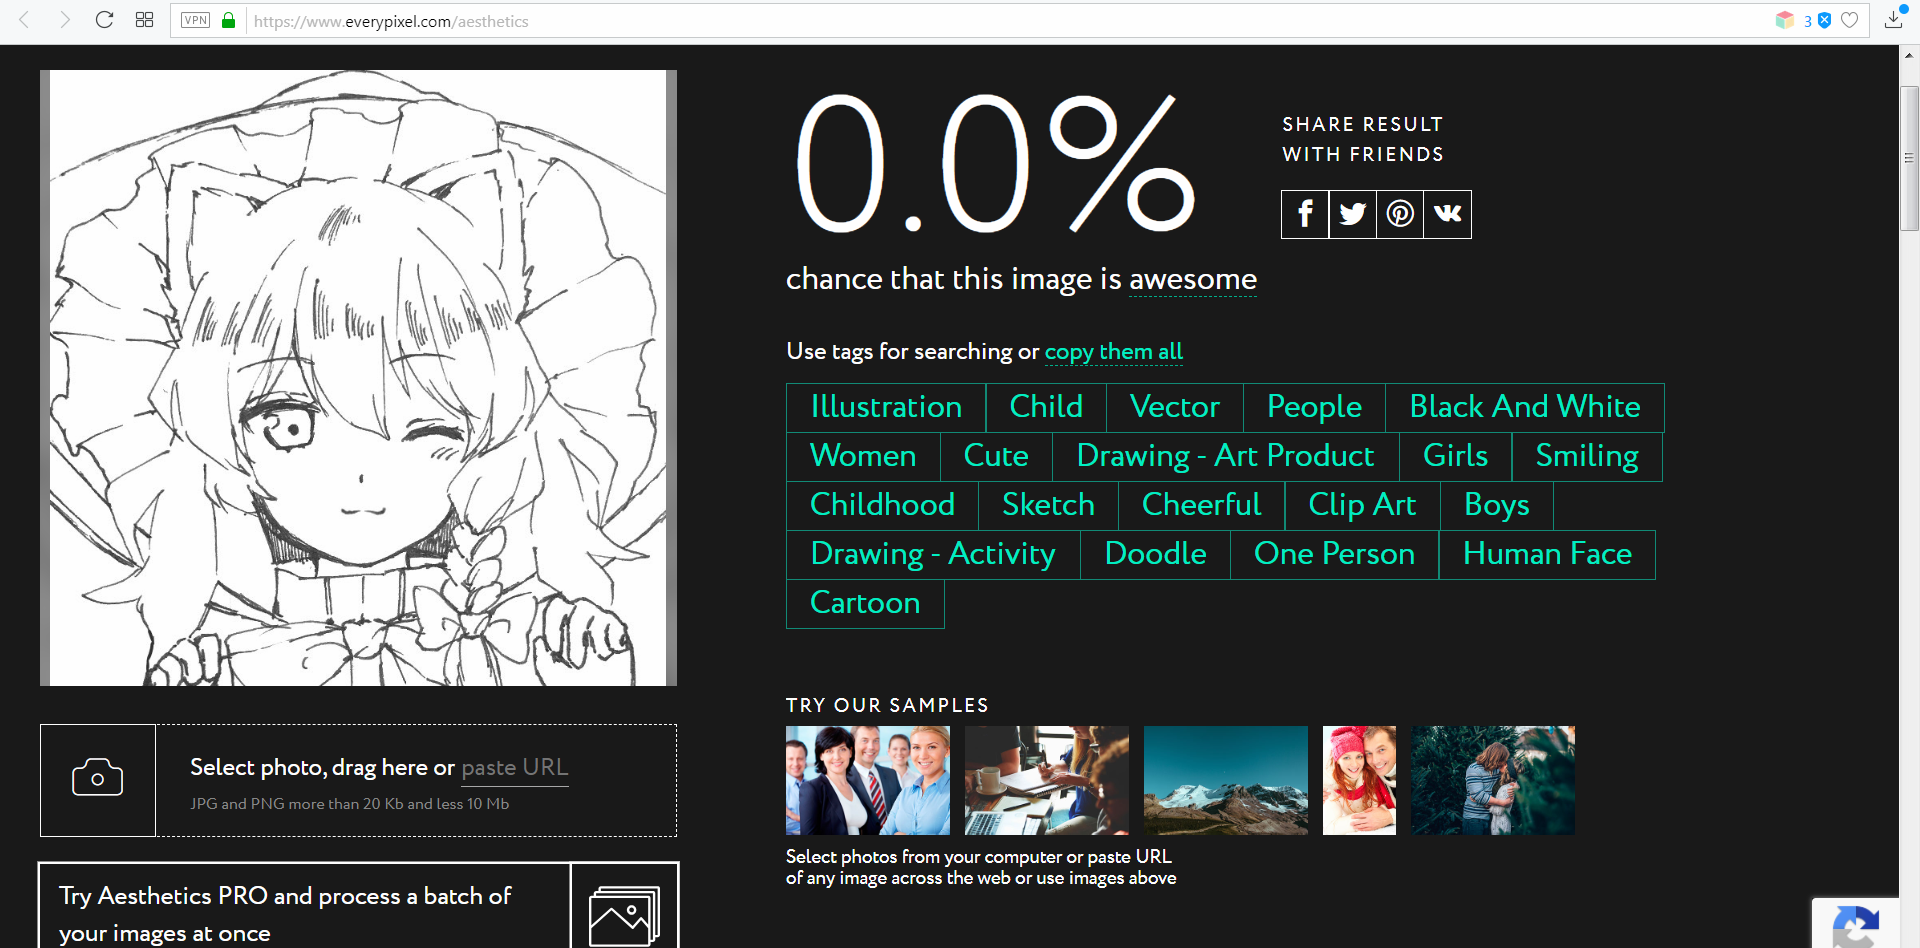The image size is (1920, 948).
Task: Select the Girls tag
Action: coord(1455,456)
